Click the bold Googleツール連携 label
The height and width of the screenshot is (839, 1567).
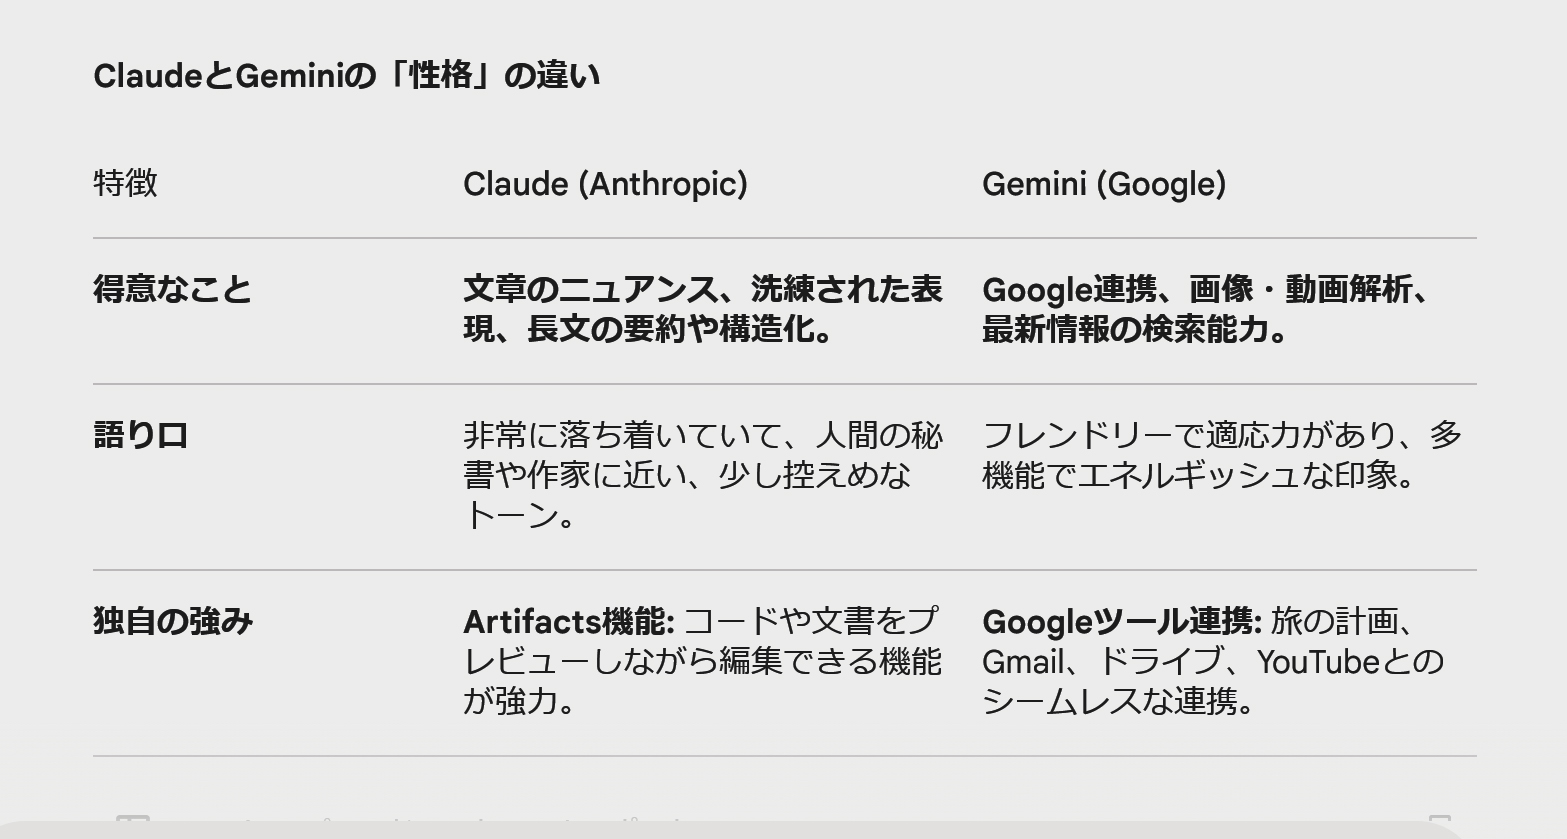pos(1122,622)
